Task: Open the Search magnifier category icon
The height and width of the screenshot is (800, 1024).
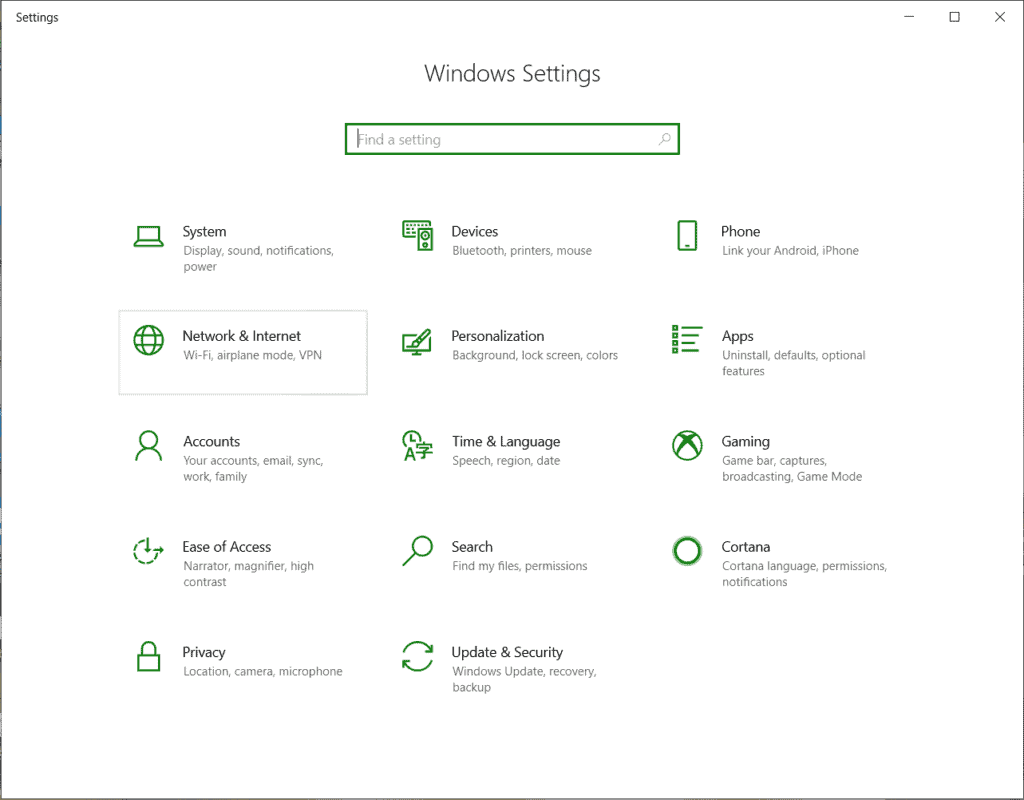Action: [x=417, y=551]
